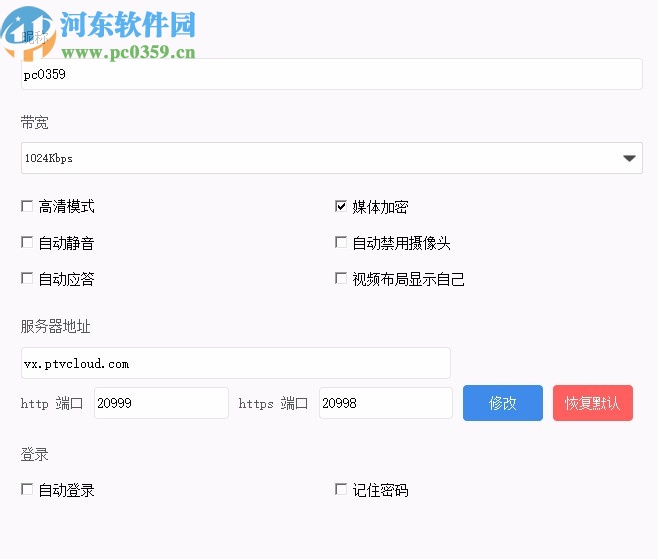Open the 1024Kbps bandwidth dropdown
The width and height of the screenshot is (658, 559).
pos(332,158)
